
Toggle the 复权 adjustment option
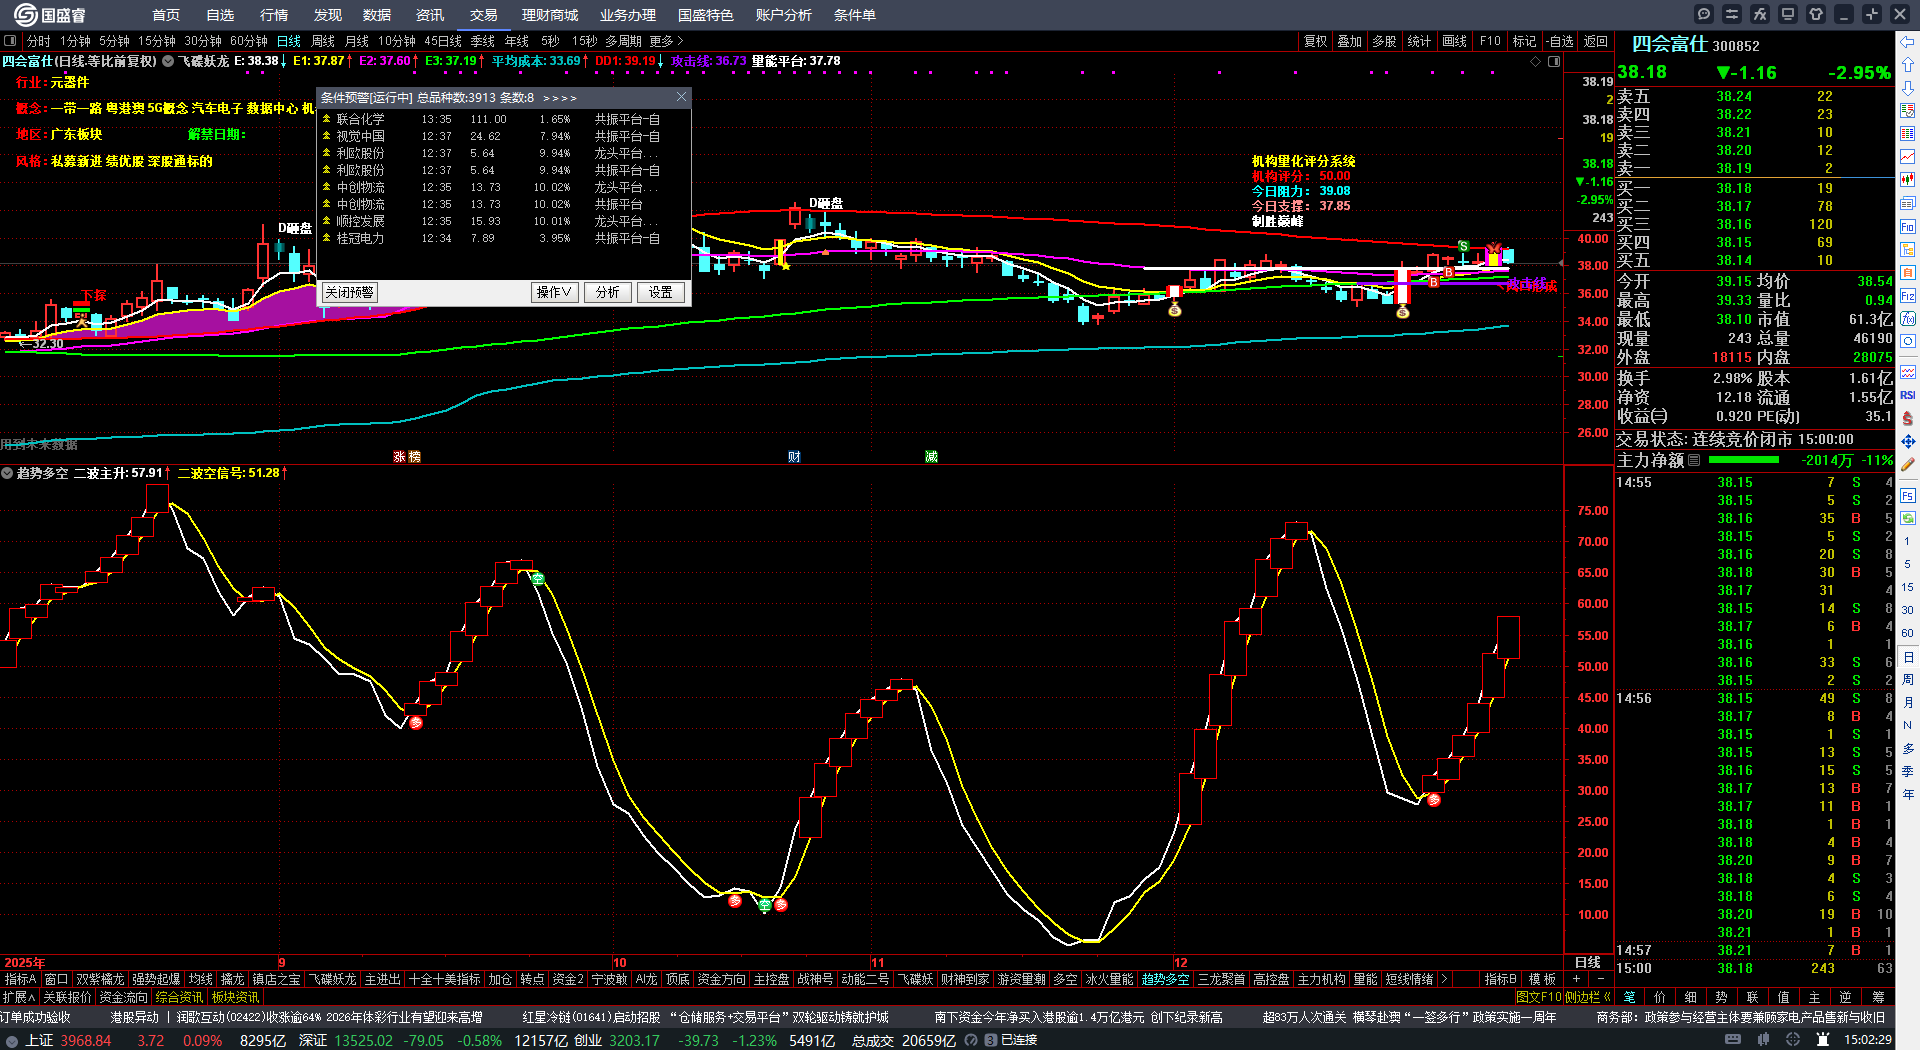coord(1315,41)
